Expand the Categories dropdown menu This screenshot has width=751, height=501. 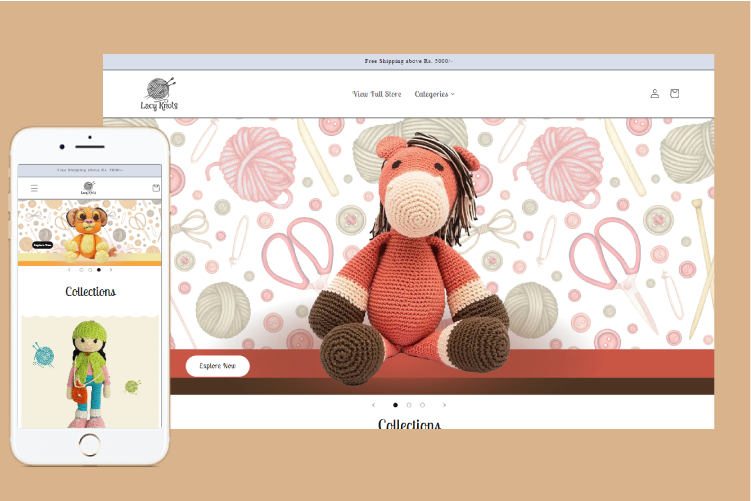(434, 94)
